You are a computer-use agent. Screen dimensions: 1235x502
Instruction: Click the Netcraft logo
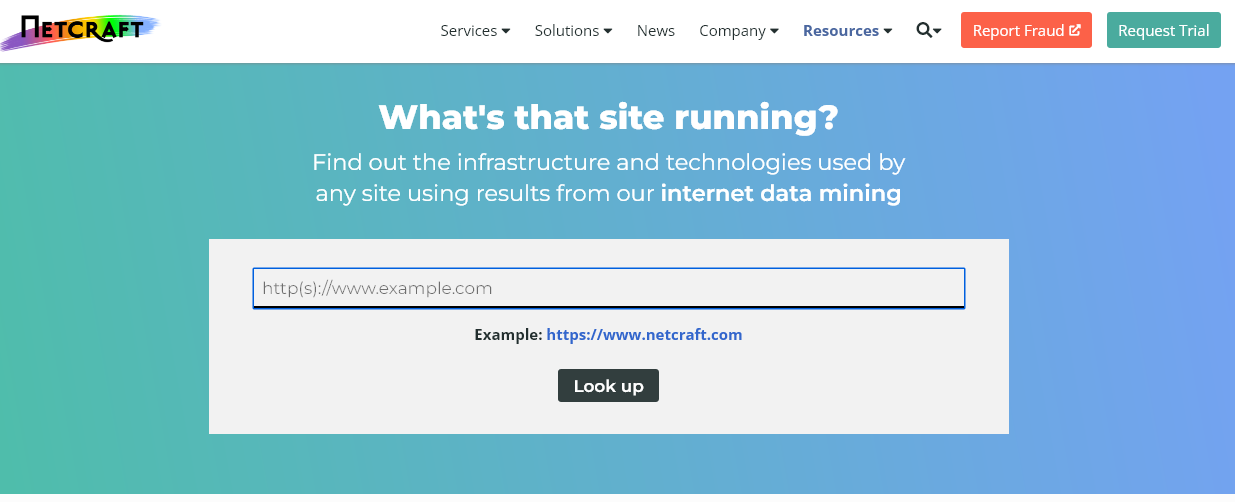click(80, 32)
